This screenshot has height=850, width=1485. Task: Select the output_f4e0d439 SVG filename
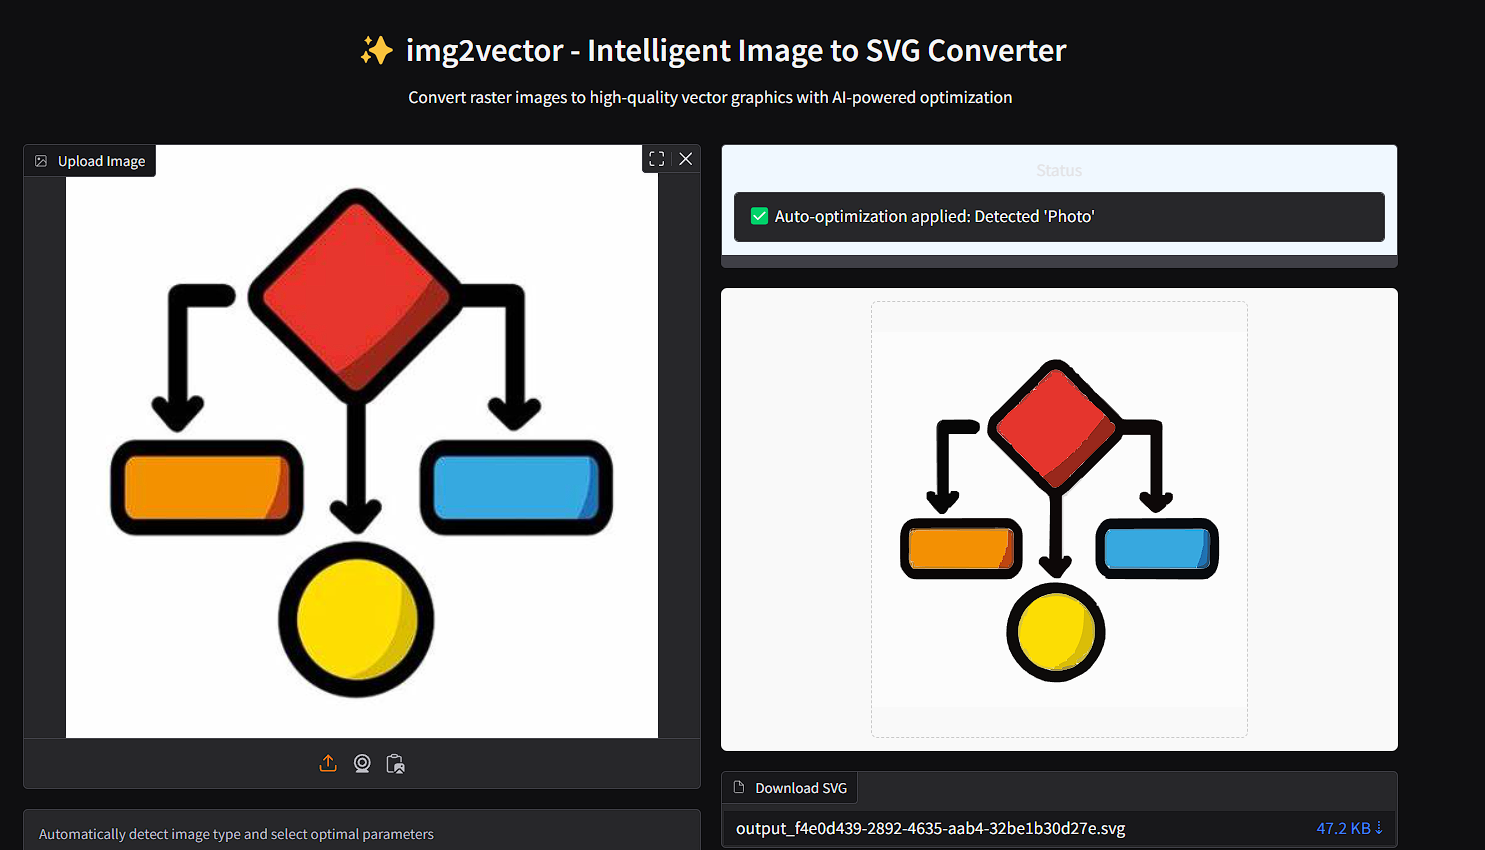tap(930, 828)
